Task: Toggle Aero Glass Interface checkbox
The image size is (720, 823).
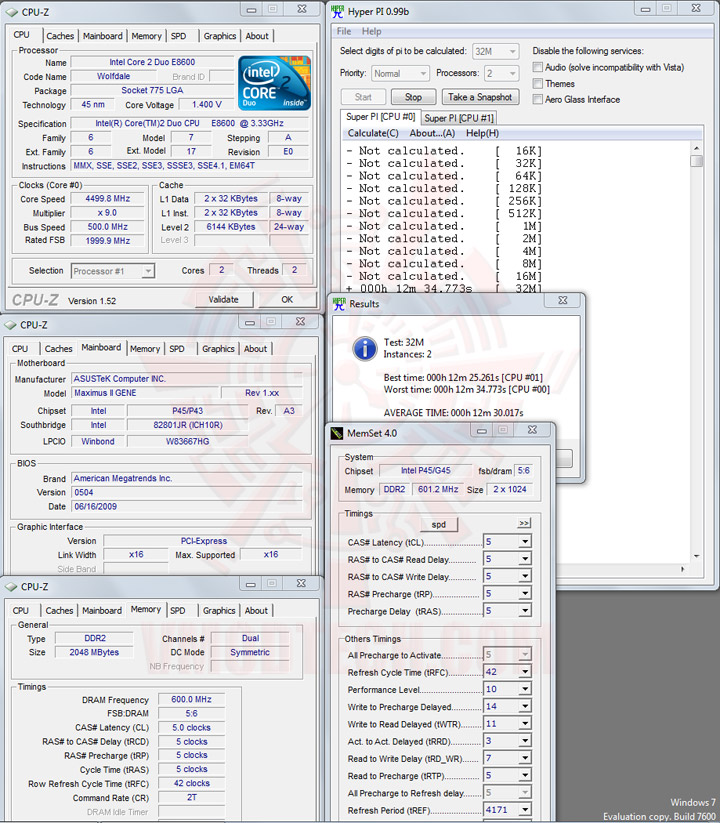Action: pyautogui.click(x=537, y=99)
